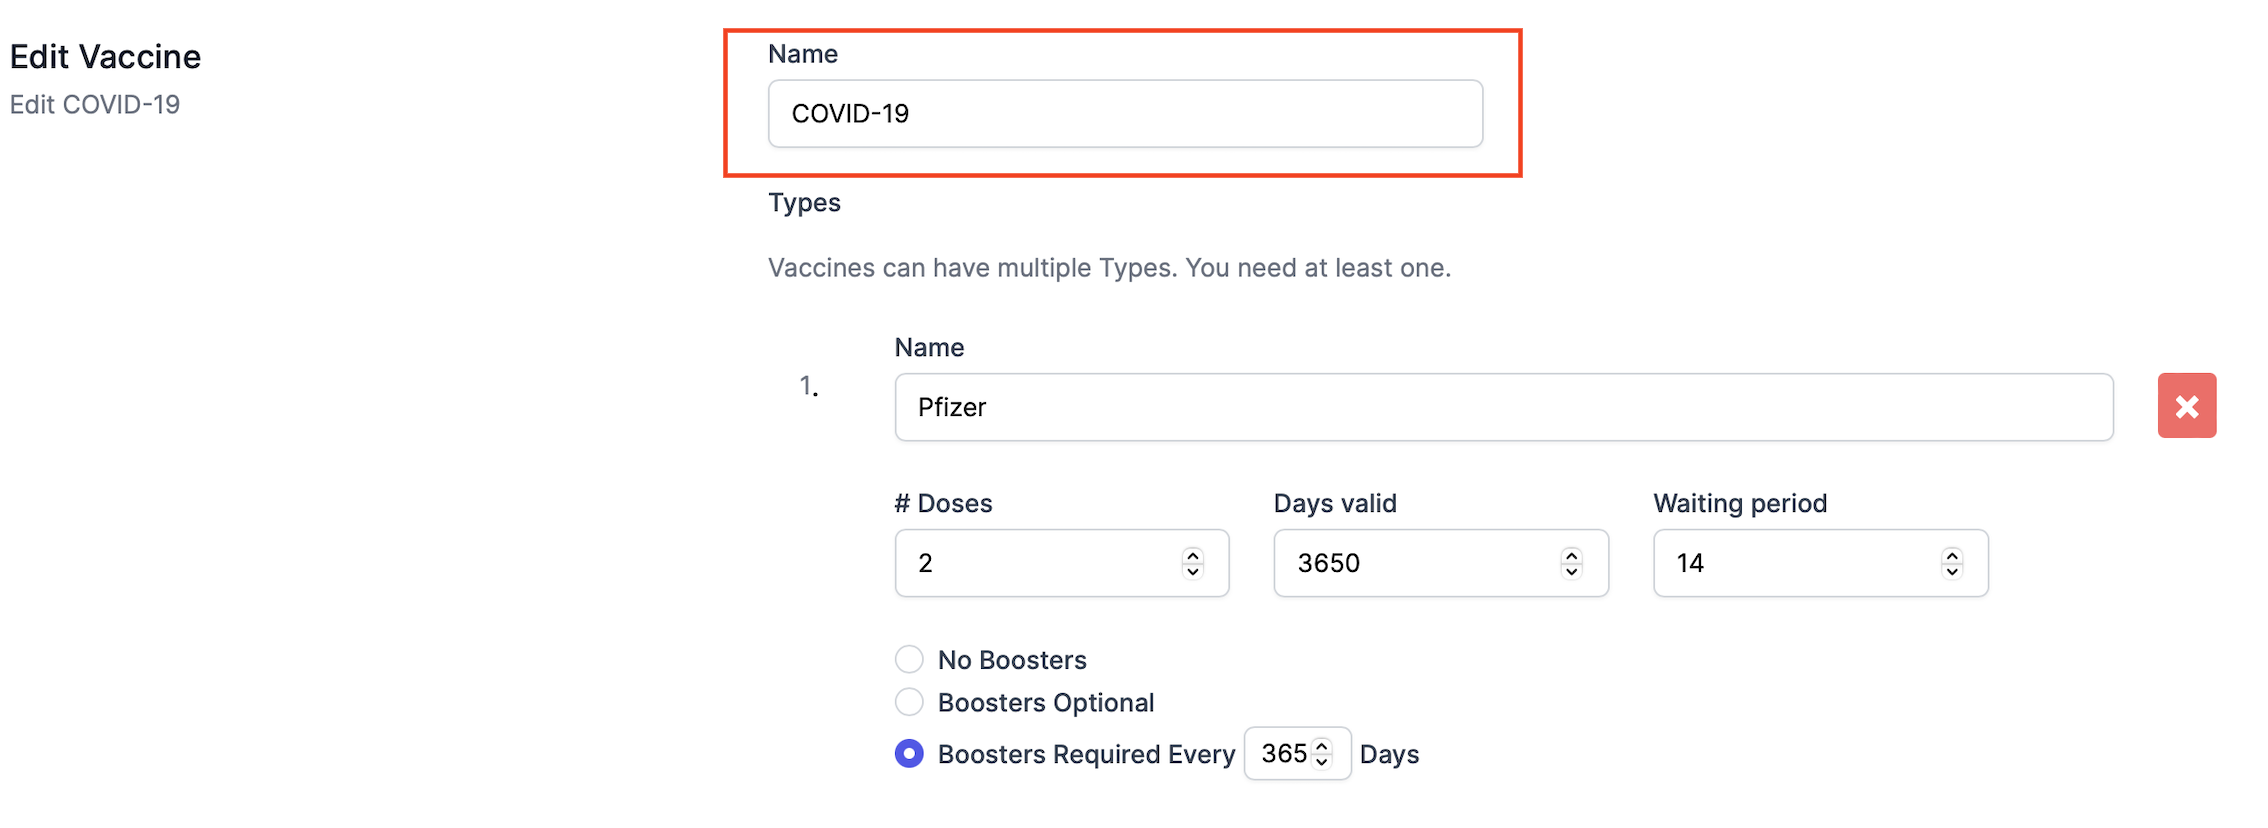2268x828 pixels.
Task: Select the No Boosters option
Action: 909,659
